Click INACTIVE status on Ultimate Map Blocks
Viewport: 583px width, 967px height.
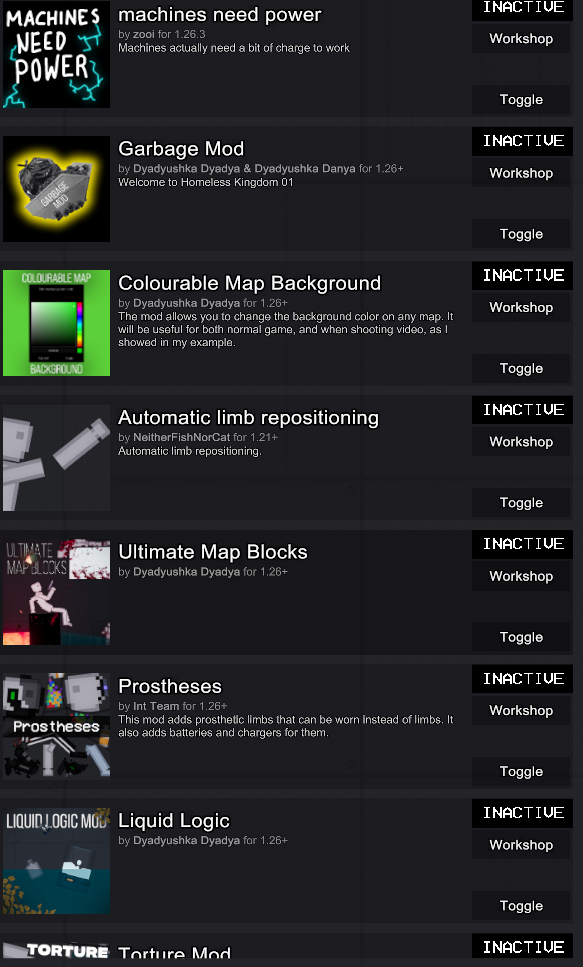click(521, 544)
